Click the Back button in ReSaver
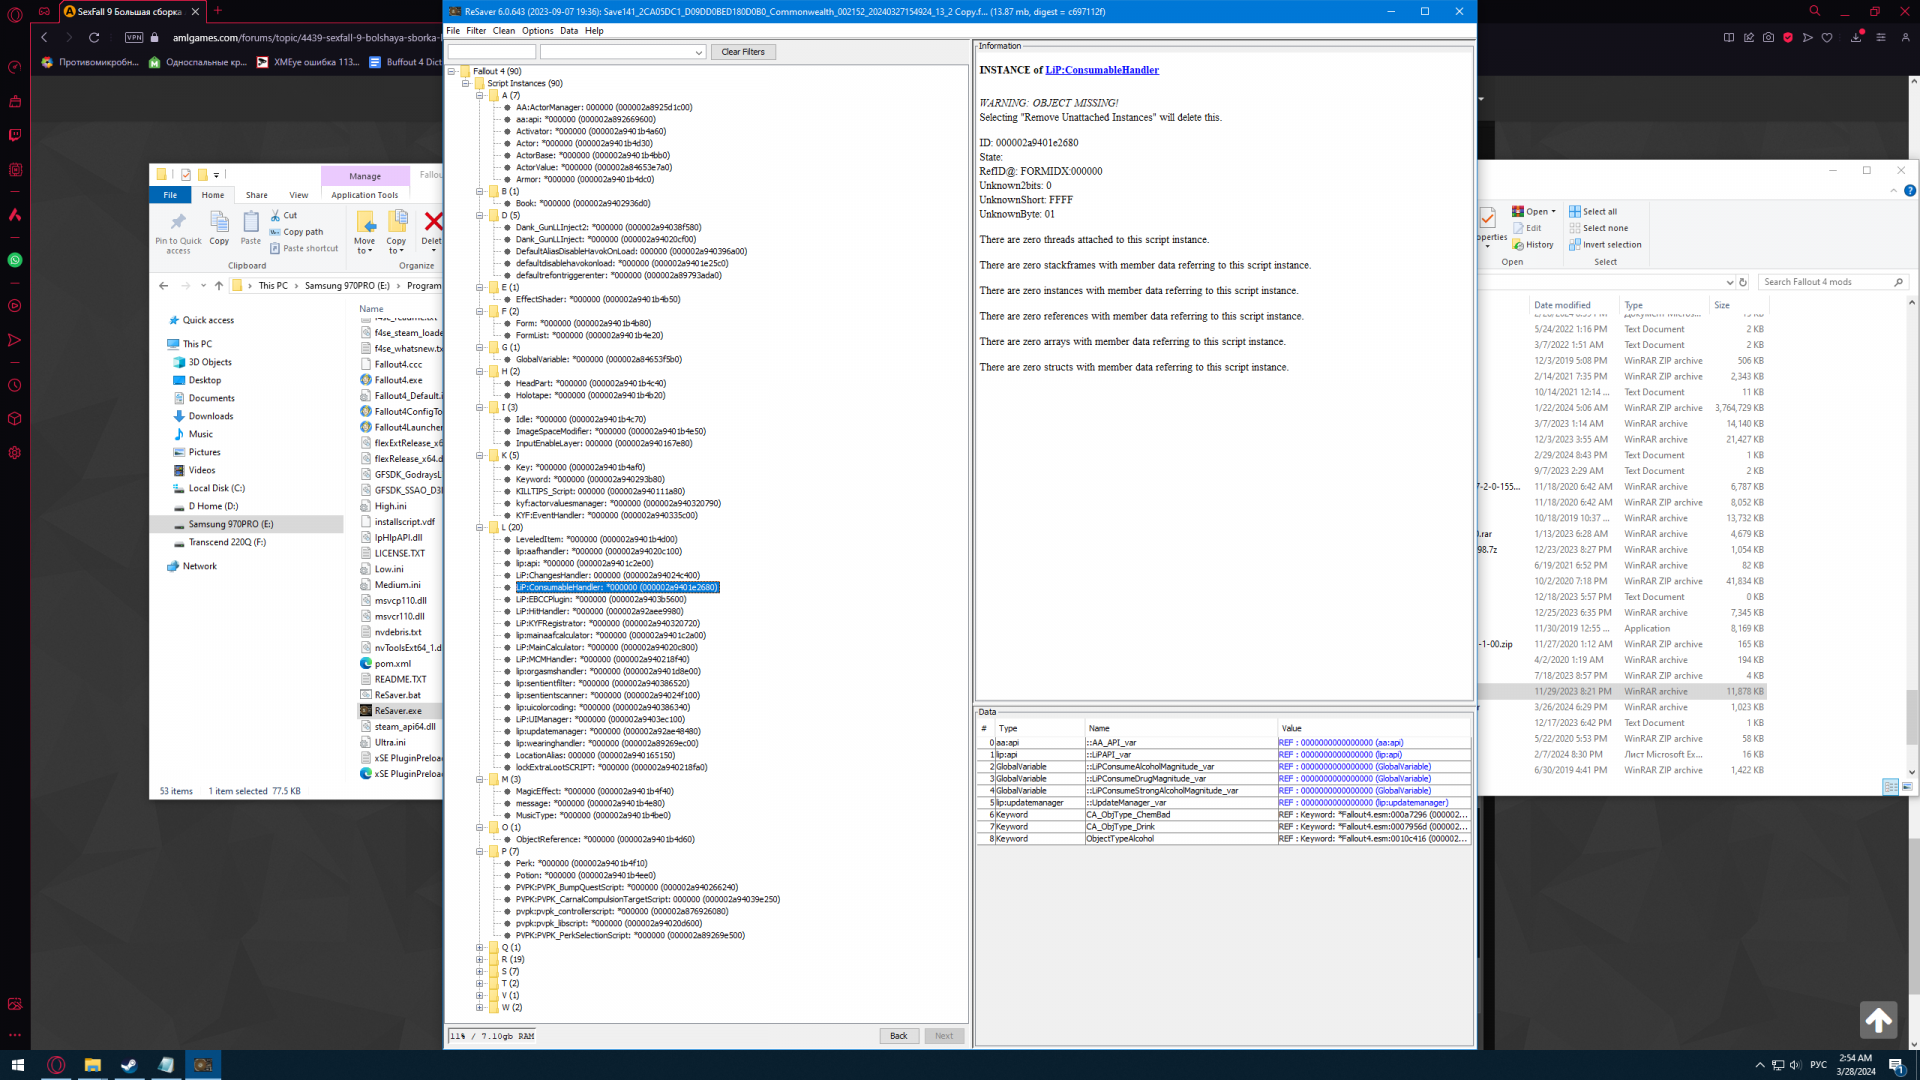Screen dimensions: 1920x1080 (x=898, y=1036)
